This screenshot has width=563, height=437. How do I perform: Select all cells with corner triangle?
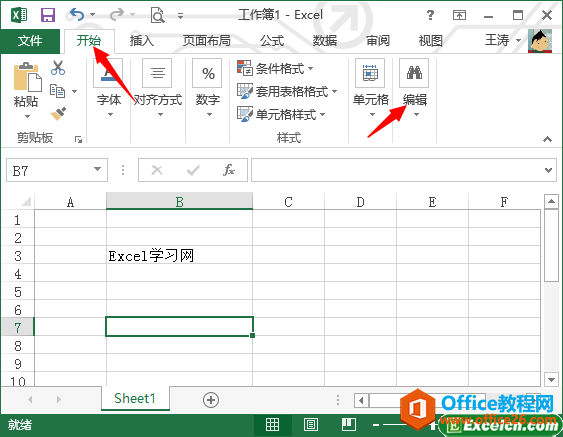26,201
